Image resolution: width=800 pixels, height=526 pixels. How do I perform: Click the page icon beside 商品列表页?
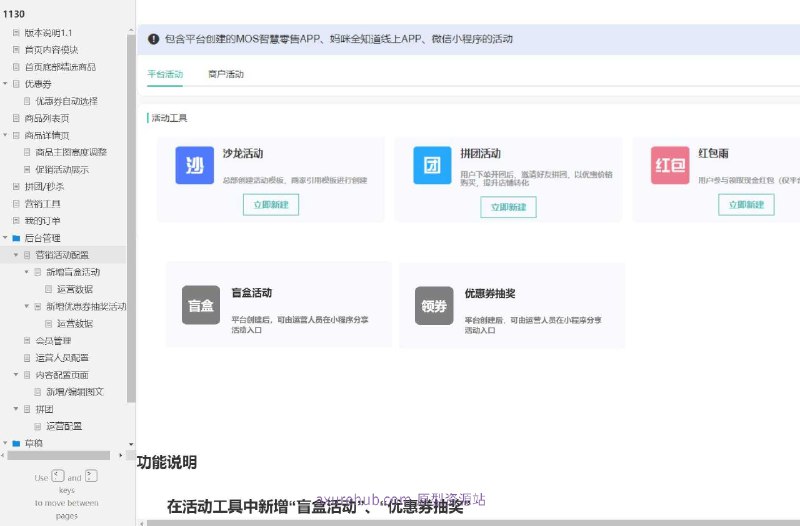pyautogui.click(x=16, y=118)
